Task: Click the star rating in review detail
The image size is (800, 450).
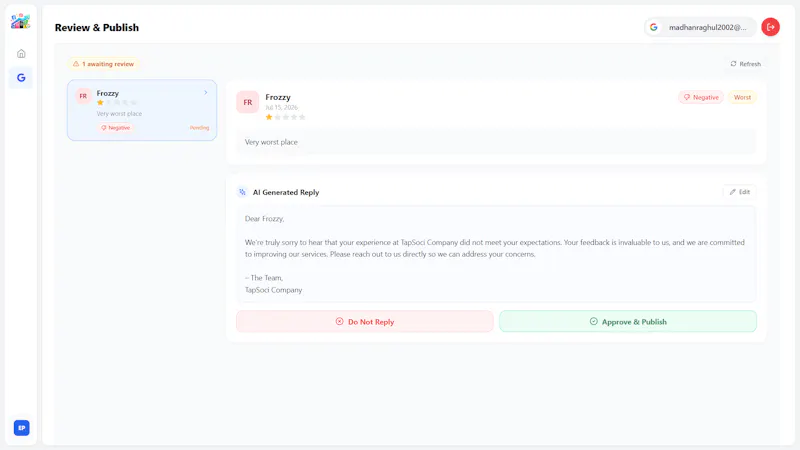Action: [285, 117]
